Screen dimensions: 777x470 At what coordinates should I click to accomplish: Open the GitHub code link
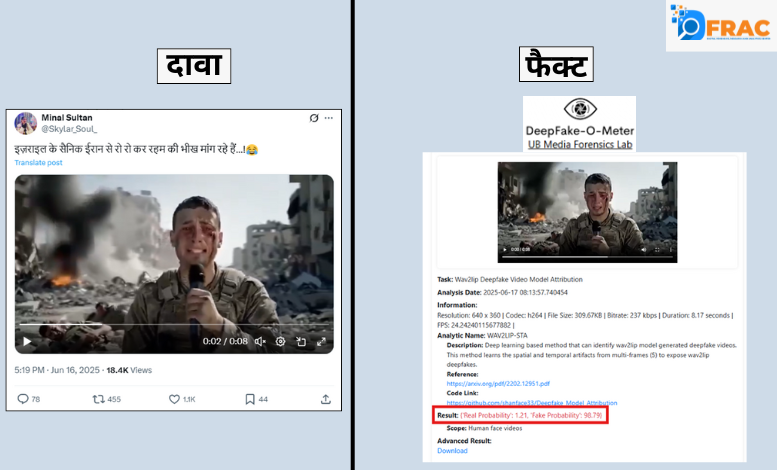(x=522, y=402)
